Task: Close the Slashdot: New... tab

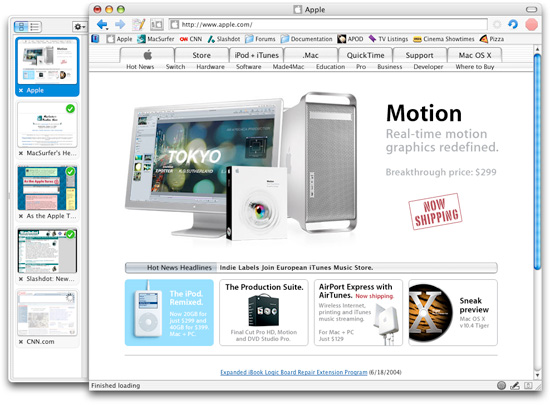Action: pos(21,279)
